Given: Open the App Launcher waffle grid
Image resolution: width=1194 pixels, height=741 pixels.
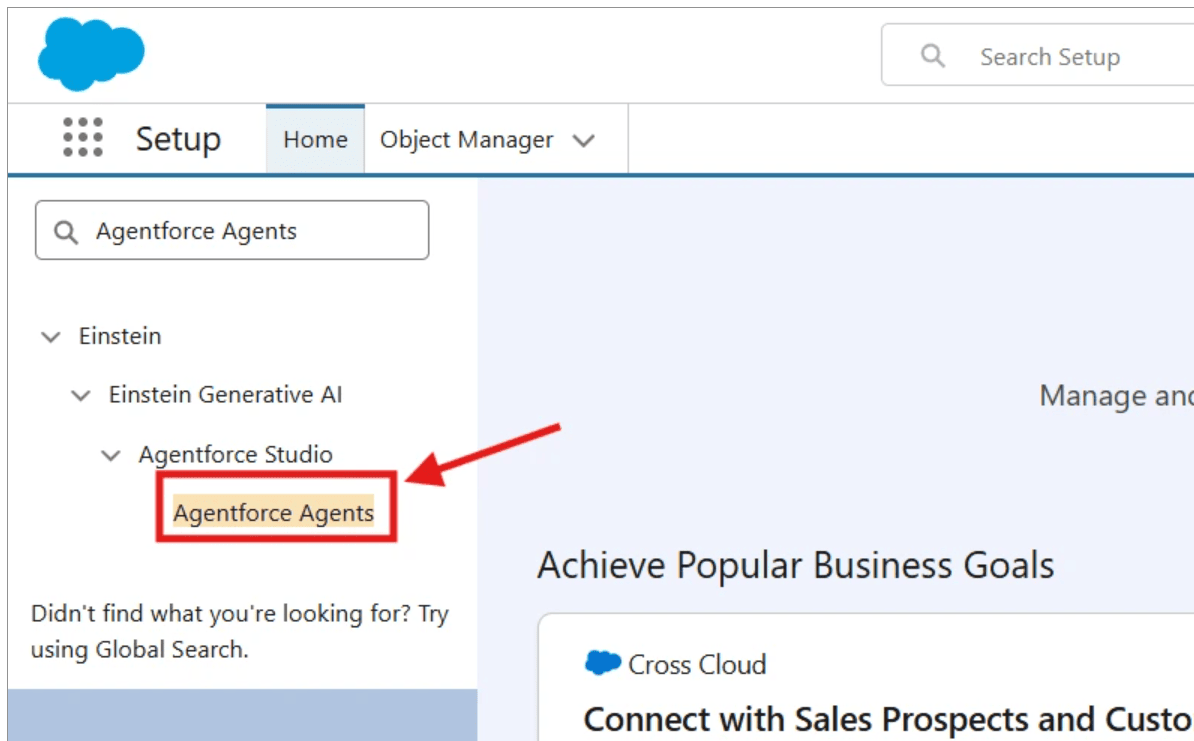Looking at the screenshot, I should point(82,139).
